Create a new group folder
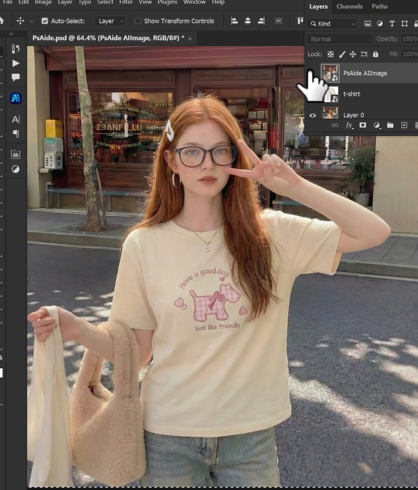This screenshot has height=490, width=418. pos(390,125)
